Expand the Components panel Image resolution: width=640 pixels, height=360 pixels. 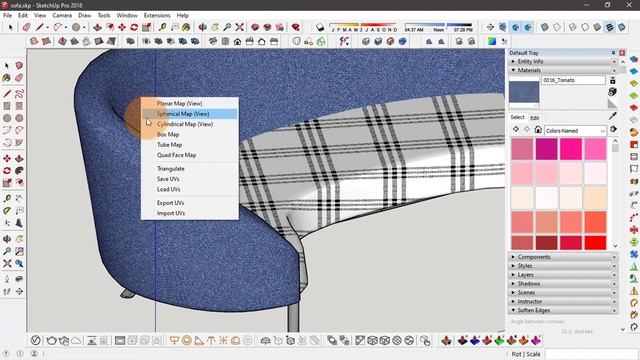[x=563, y=257]
